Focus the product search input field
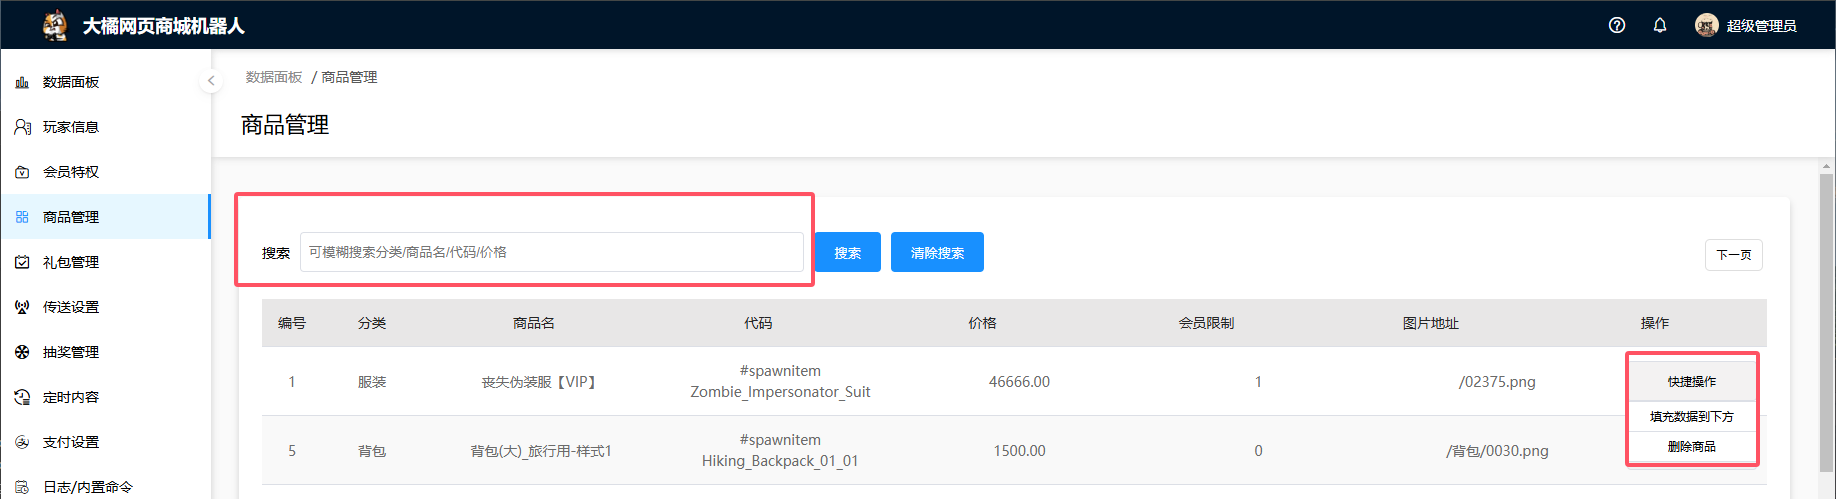This screenshot has height=499, width=1836. tap(551, 252)
